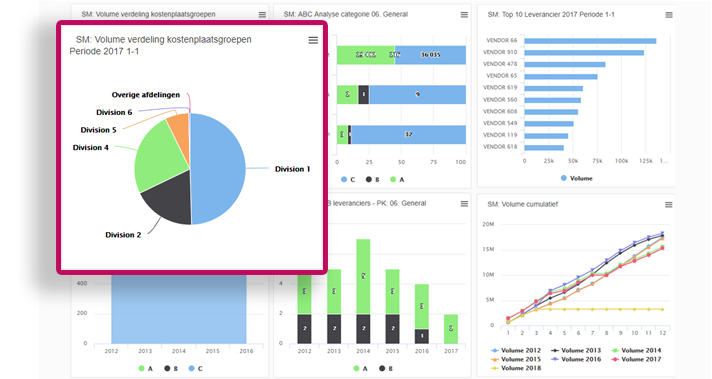
Task: Click blue segment labeled 9 in ABC chart
Action: point(417,94)
